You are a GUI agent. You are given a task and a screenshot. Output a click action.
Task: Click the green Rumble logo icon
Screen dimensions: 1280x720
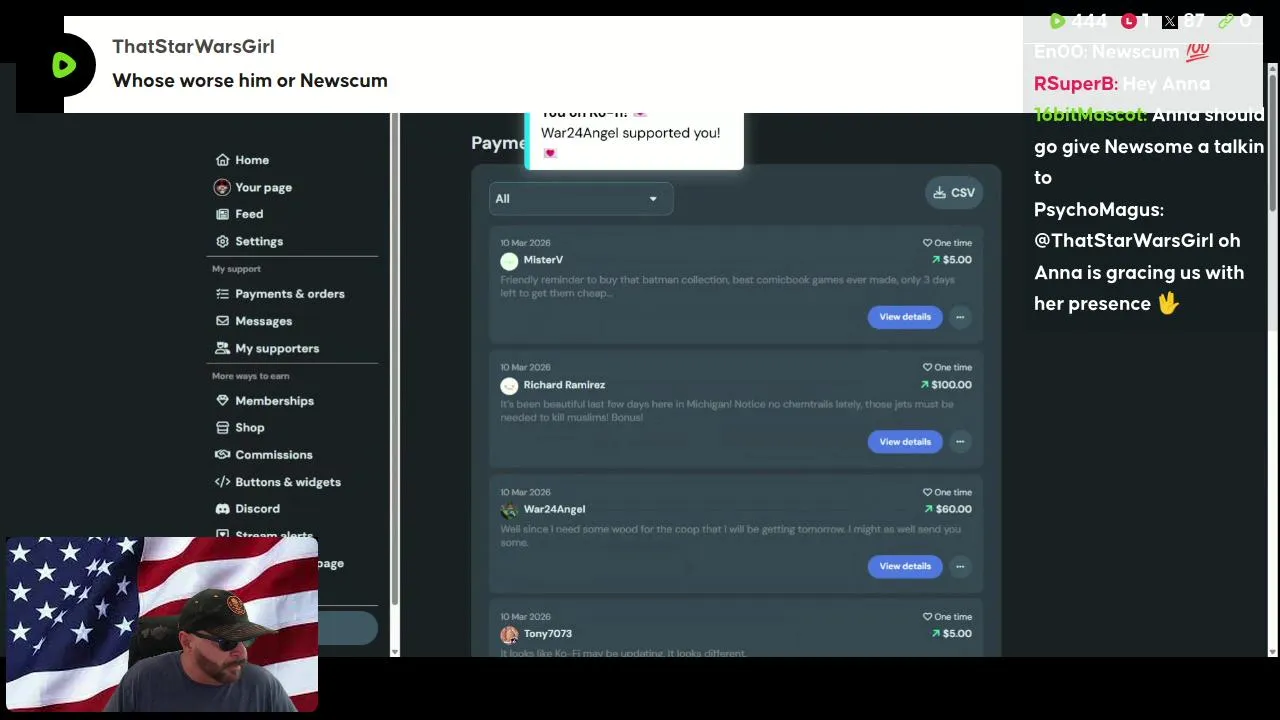click(63, 65)
